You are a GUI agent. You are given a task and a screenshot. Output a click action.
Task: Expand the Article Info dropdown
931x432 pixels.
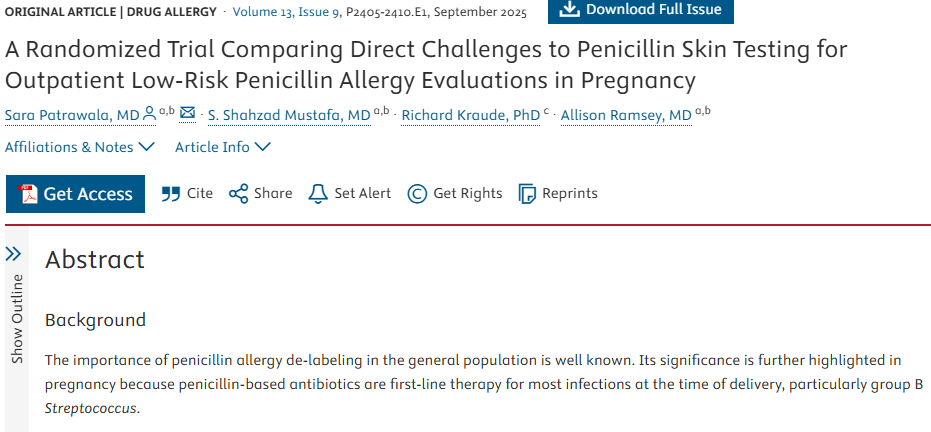click(x=223, y=147)
